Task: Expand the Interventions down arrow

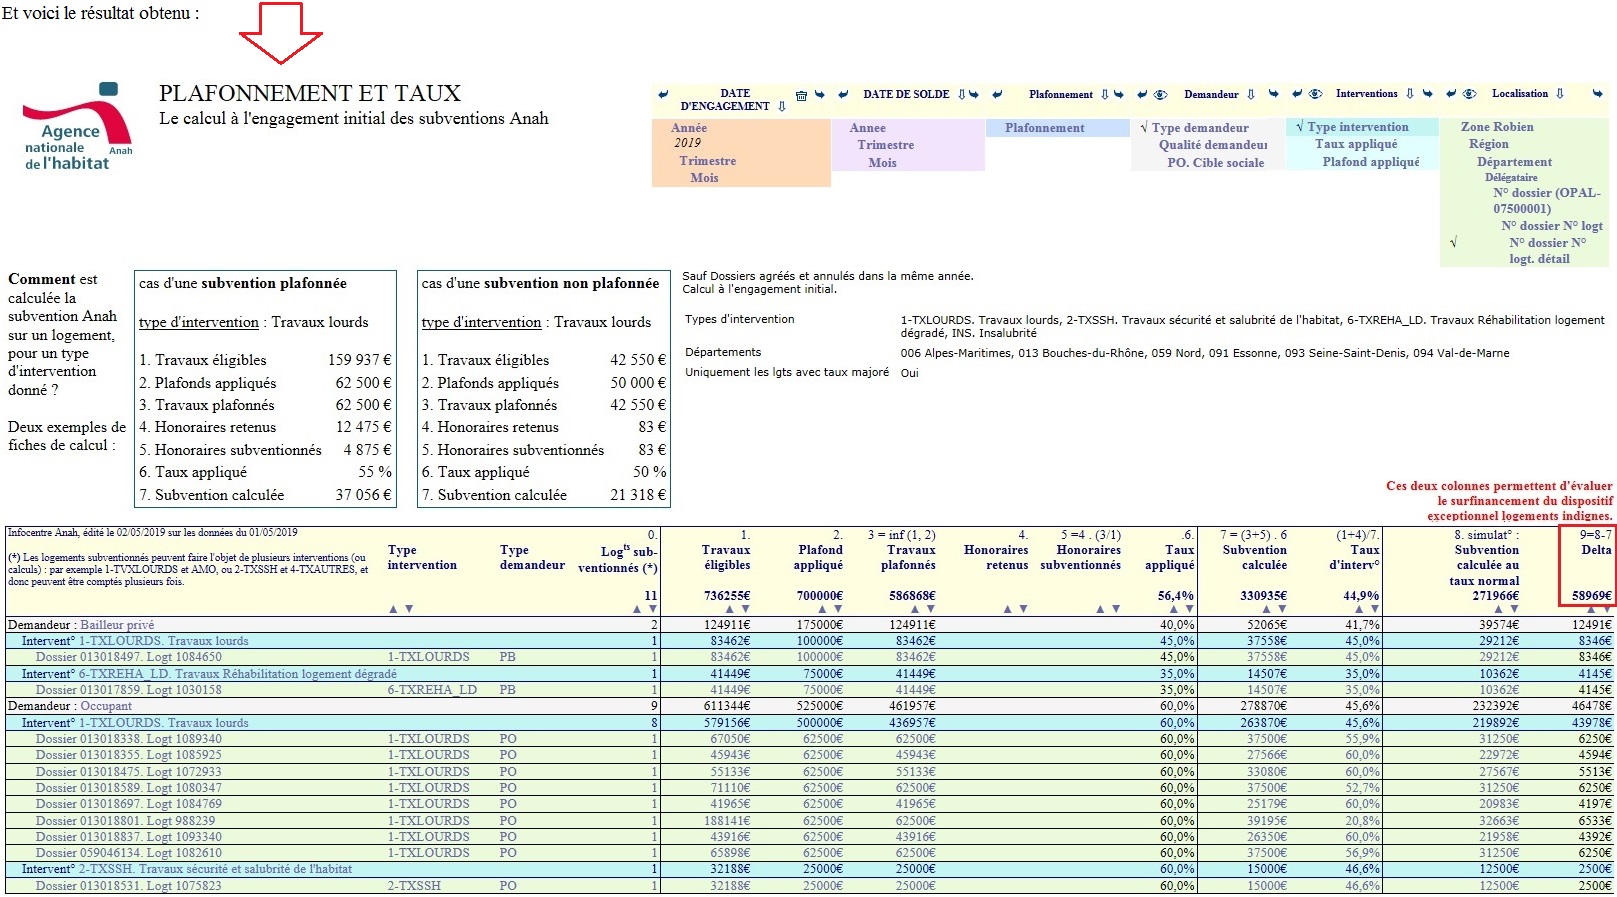Action: click(1409, 93)
